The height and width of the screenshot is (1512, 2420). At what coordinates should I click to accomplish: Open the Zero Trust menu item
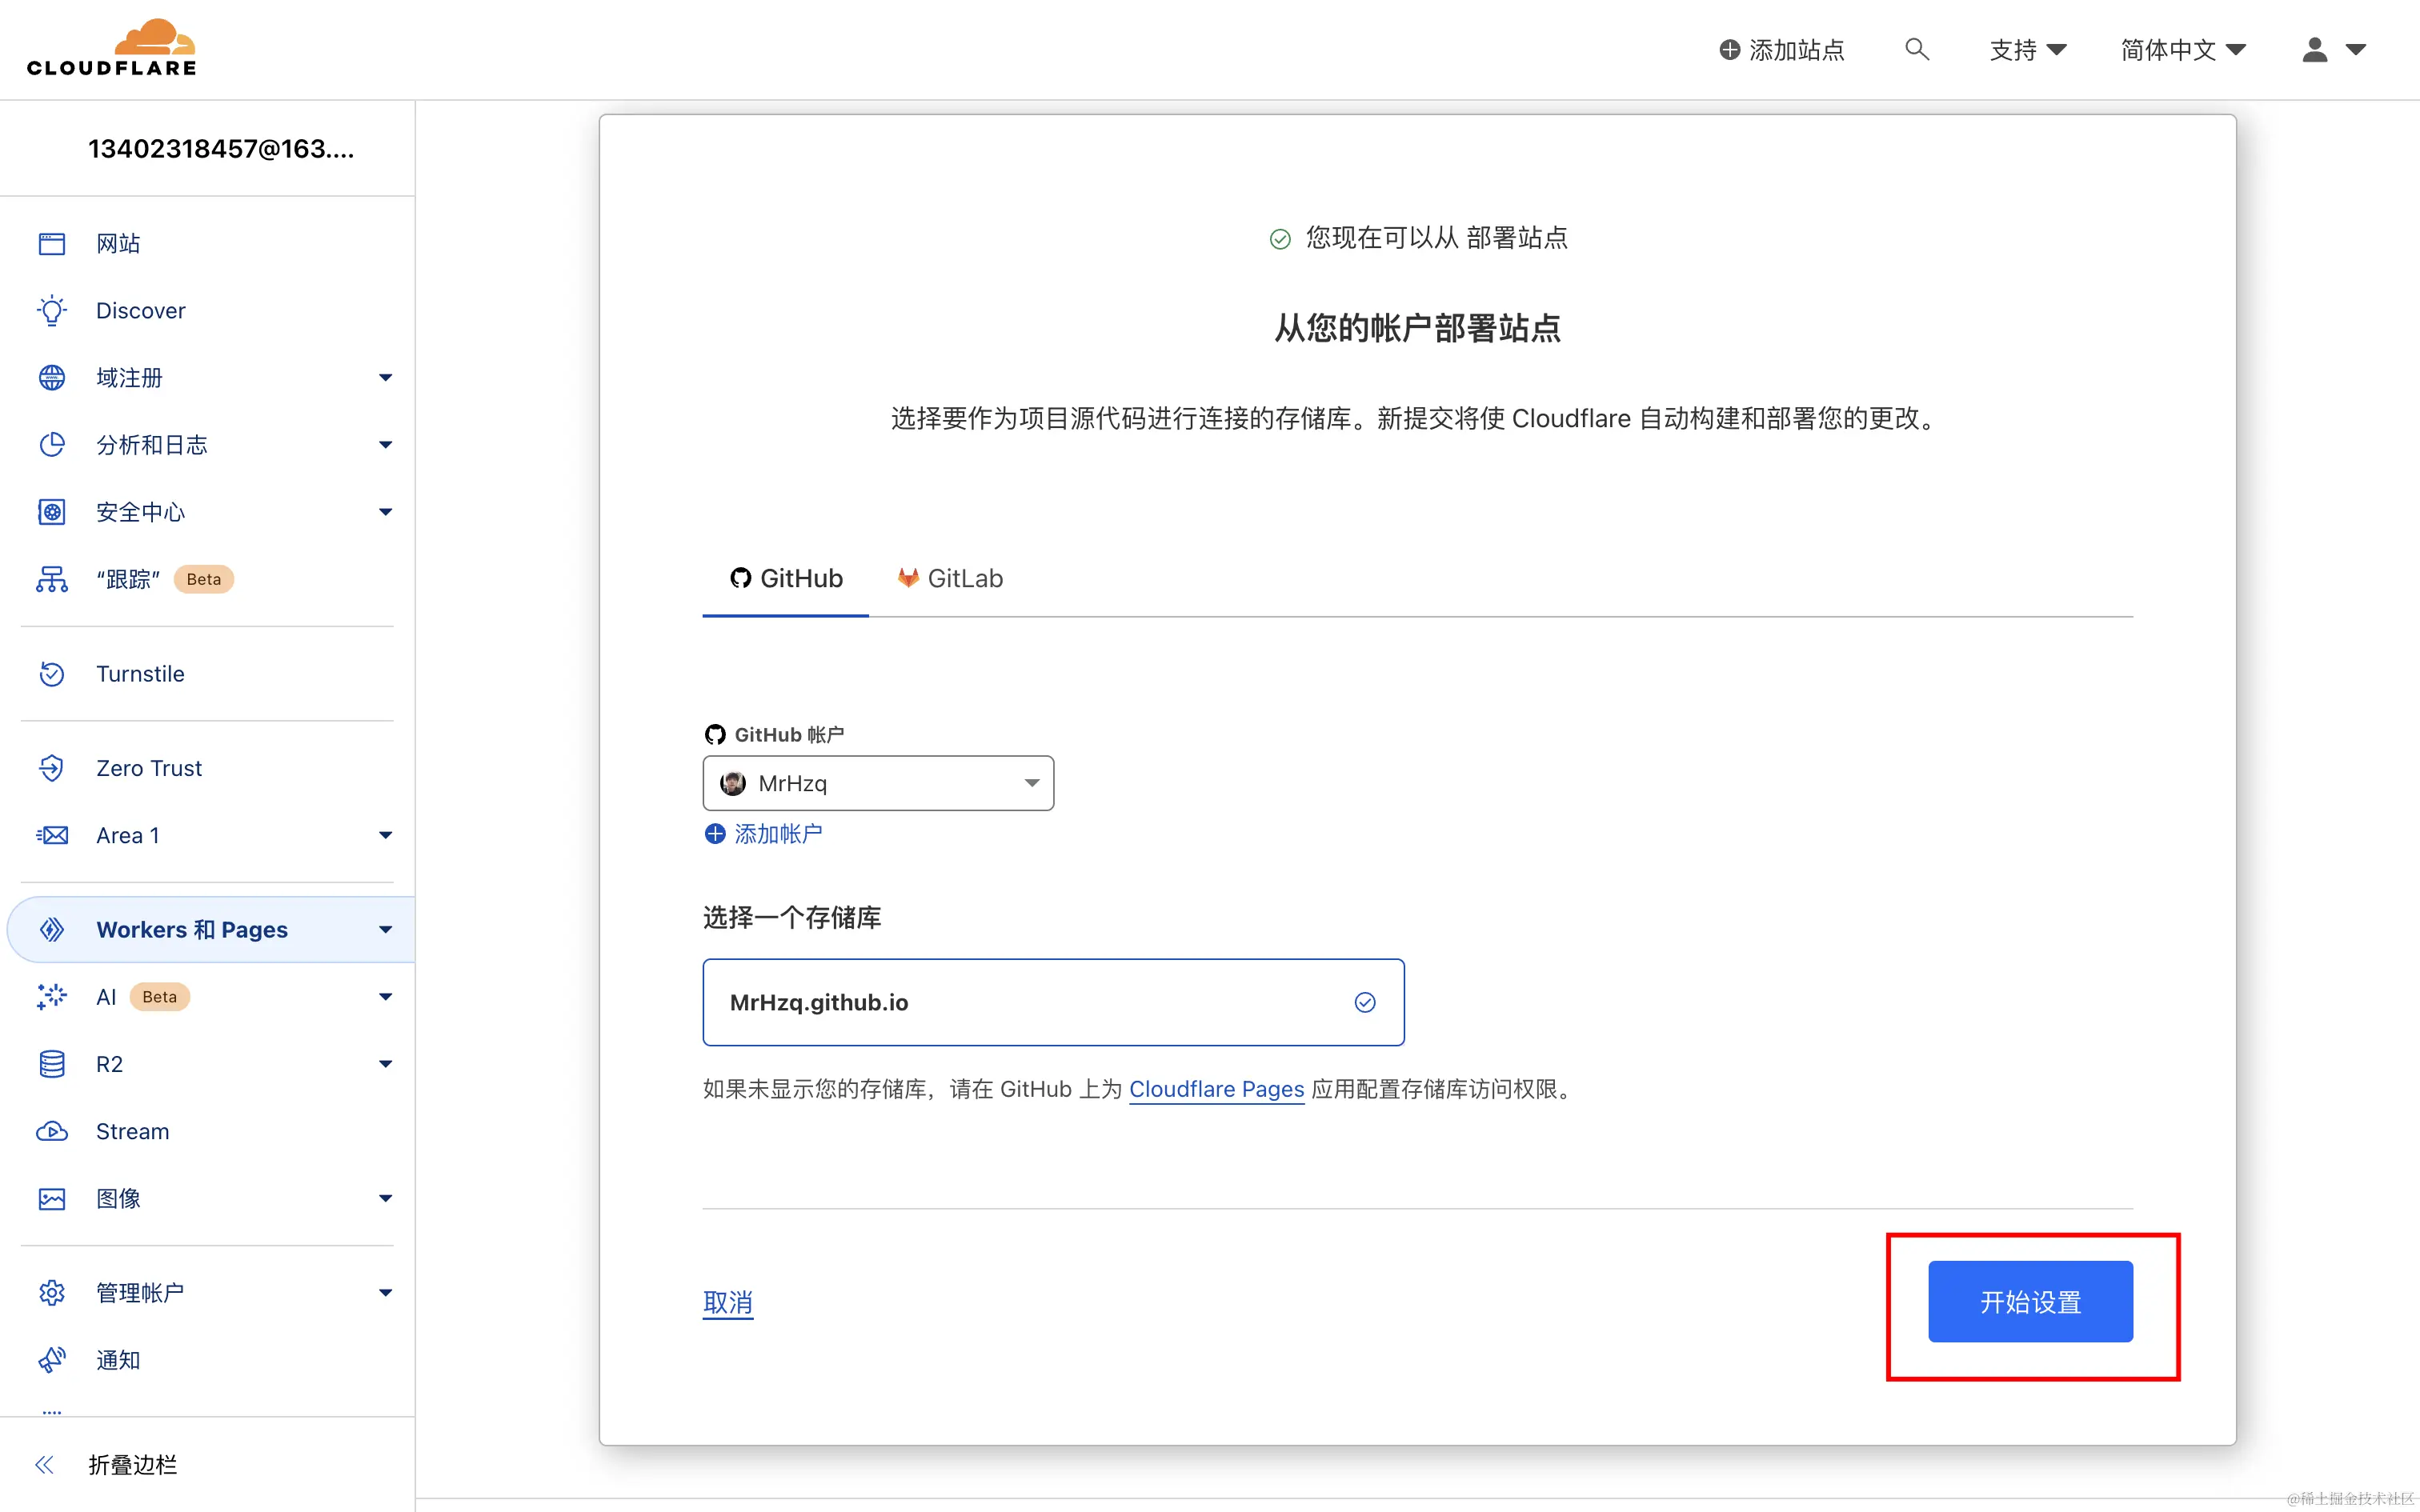click(x=149, y=768)
